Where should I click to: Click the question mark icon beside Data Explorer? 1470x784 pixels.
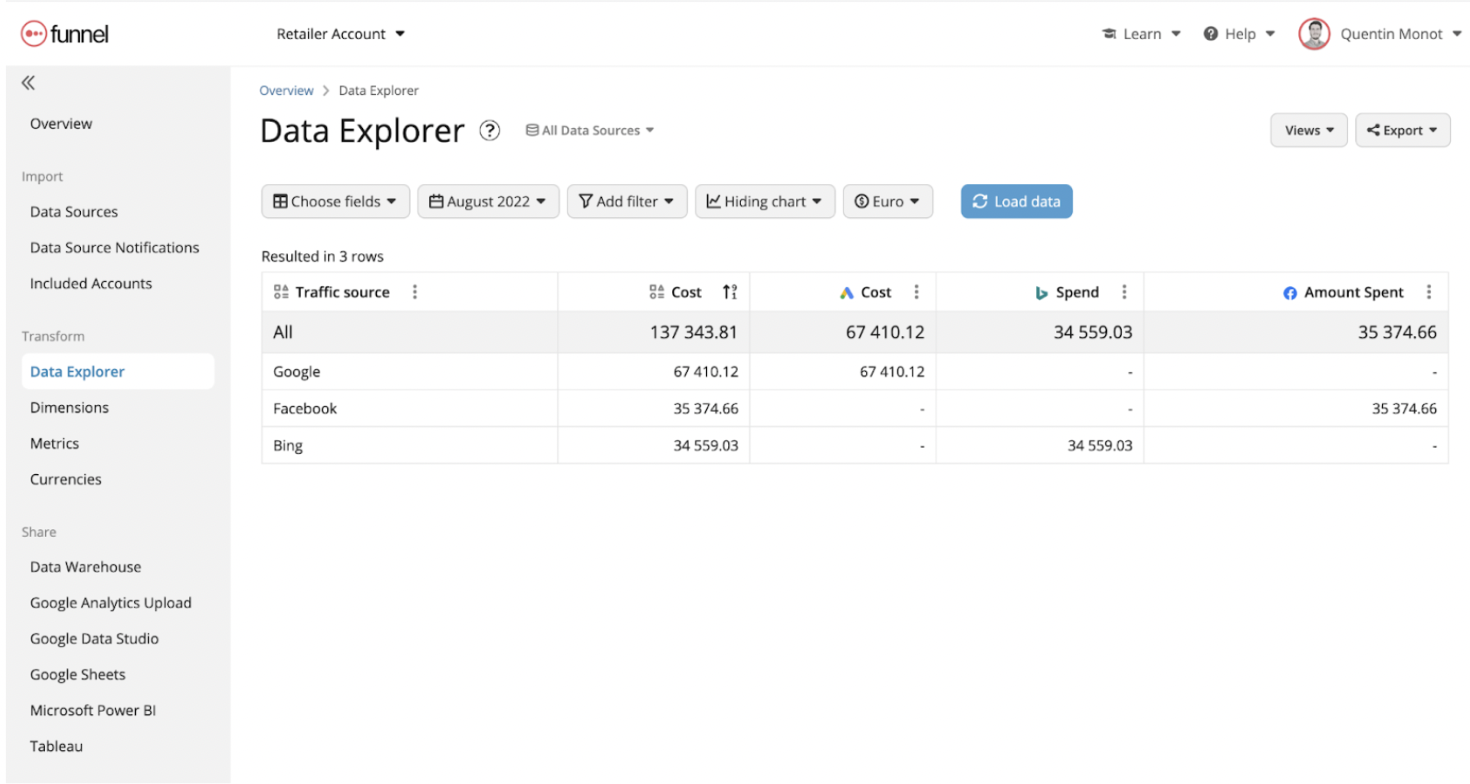coord(489,130)
